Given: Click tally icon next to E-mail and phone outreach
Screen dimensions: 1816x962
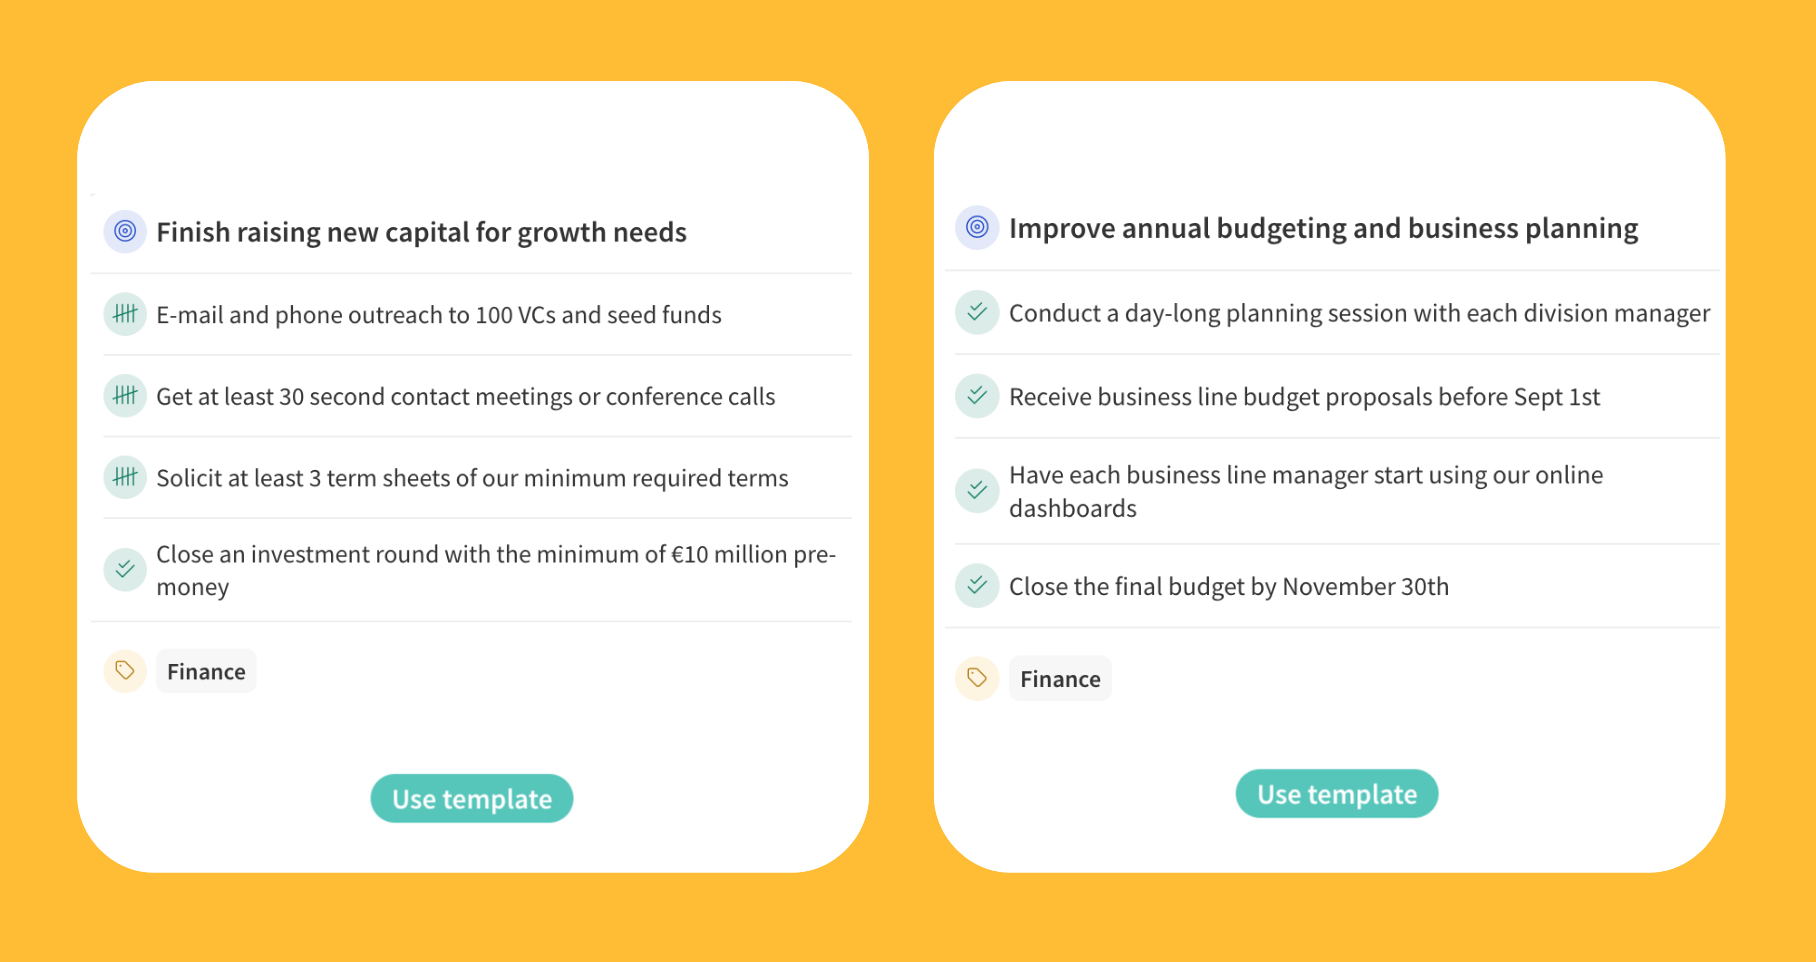Looking at the screenshot, I should coord(125,315).
